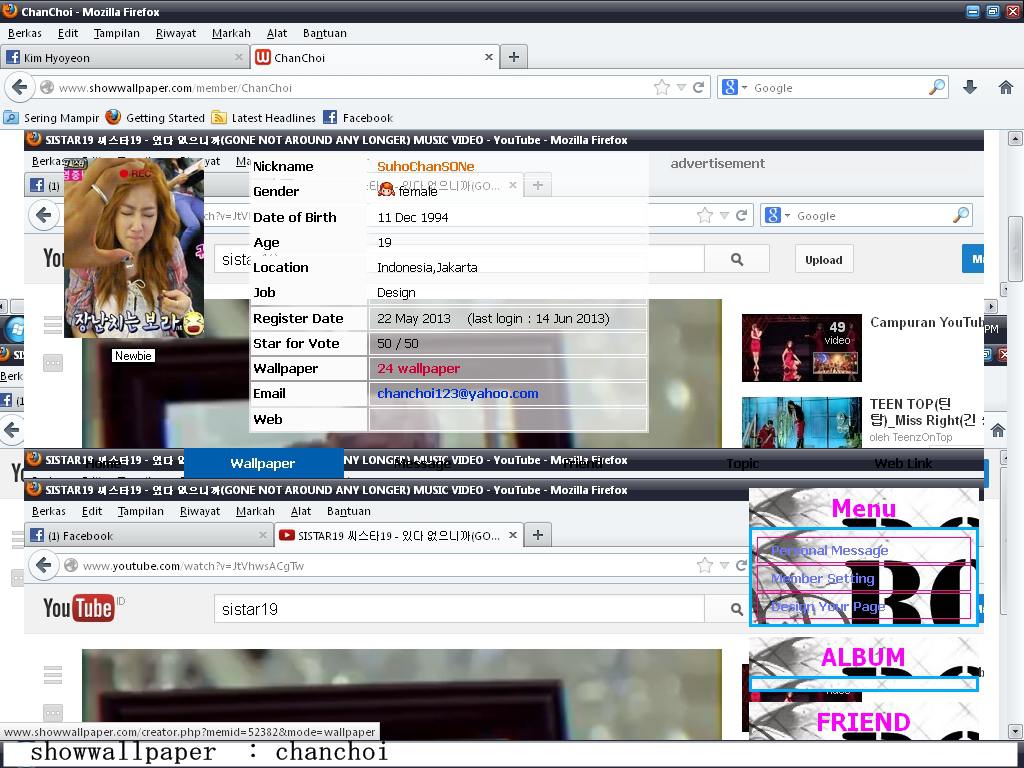Viewport: 1024px width, 768px height.
Task: Open the Sering Mampir bookmark folder
Action: point(52,118)
